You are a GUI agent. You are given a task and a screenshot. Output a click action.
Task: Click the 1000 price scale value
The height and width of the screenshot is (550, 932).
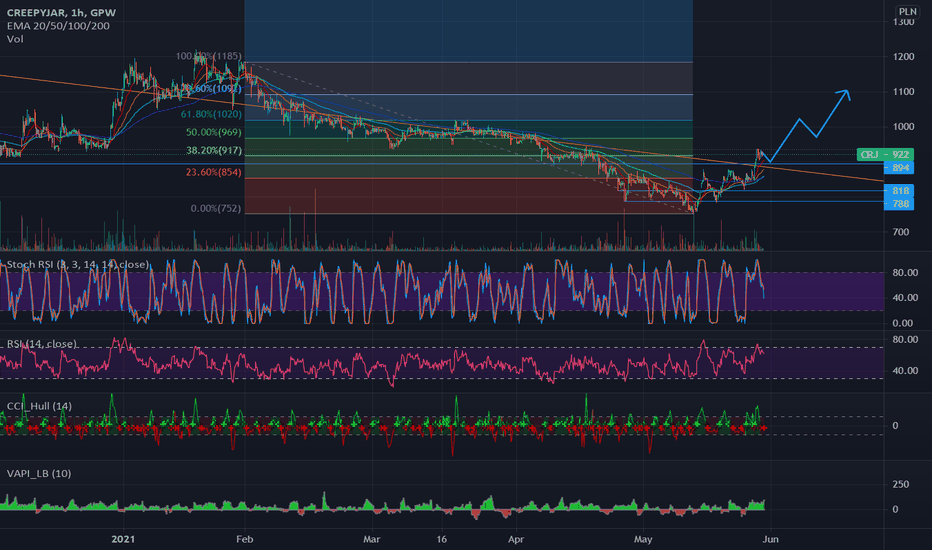(903, 127)
